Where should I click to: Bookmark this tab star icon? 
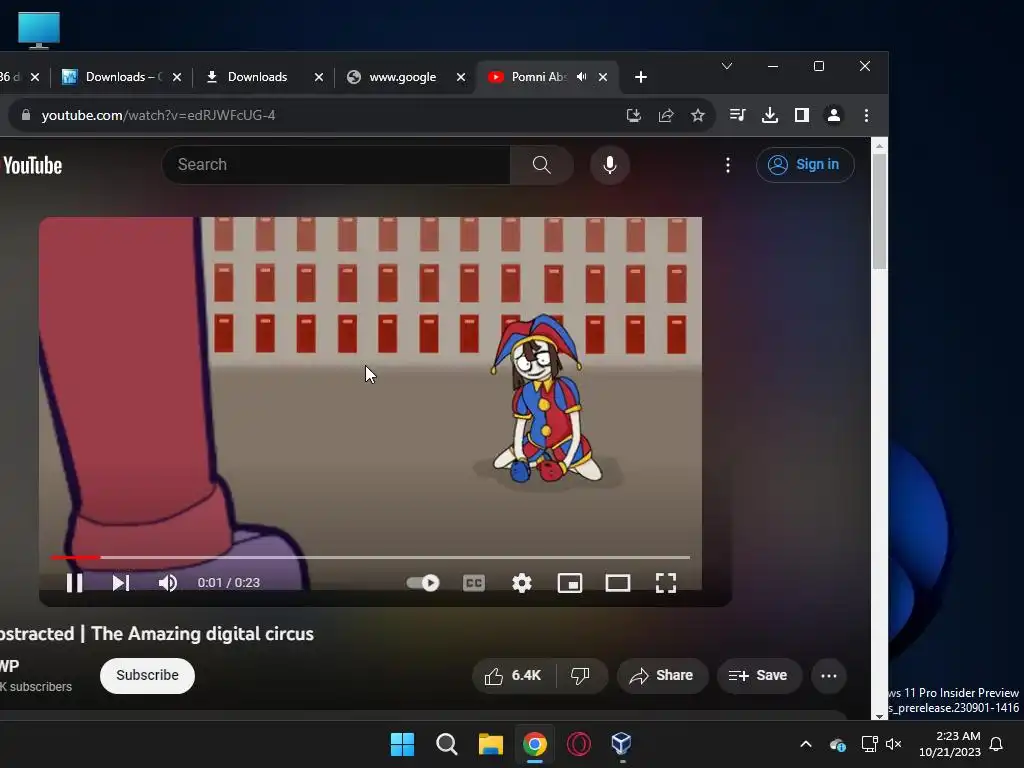point(697,116)
